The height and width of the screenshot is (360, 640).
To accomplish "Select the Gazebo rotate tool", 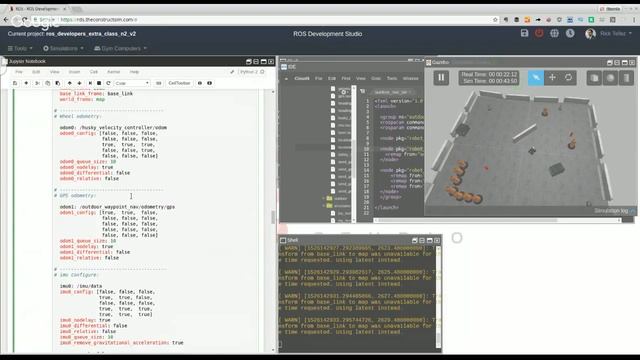I will pos(569,78).
